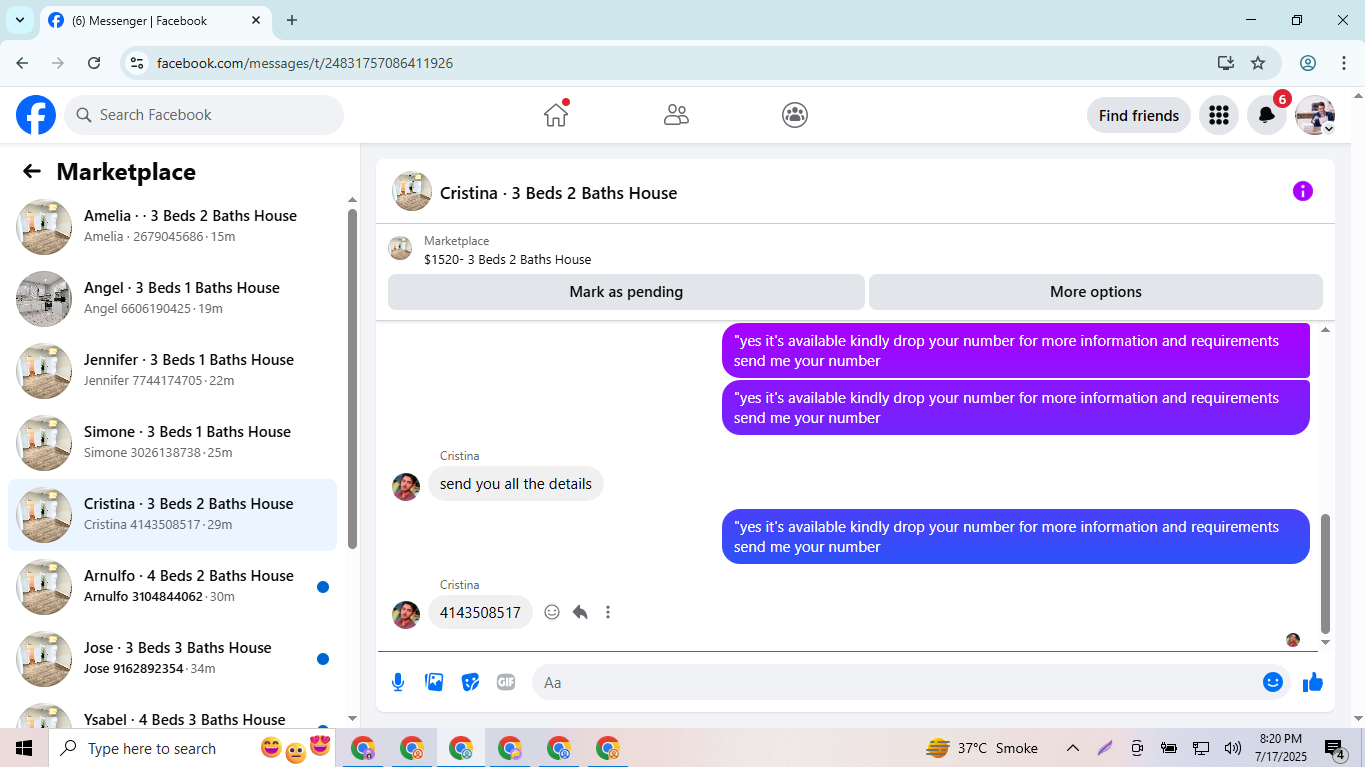Screen dimensions: 1365x767
Task: Open the account profile picture menu
Action: click(x=1315, y=115)
